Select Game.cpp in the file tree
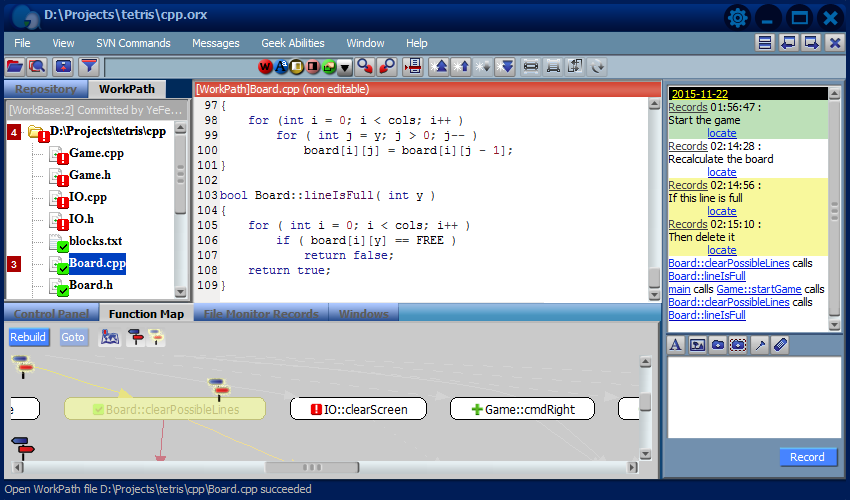Image resolution: width=850 pixels, height=500 pixels. click(96, 153)
